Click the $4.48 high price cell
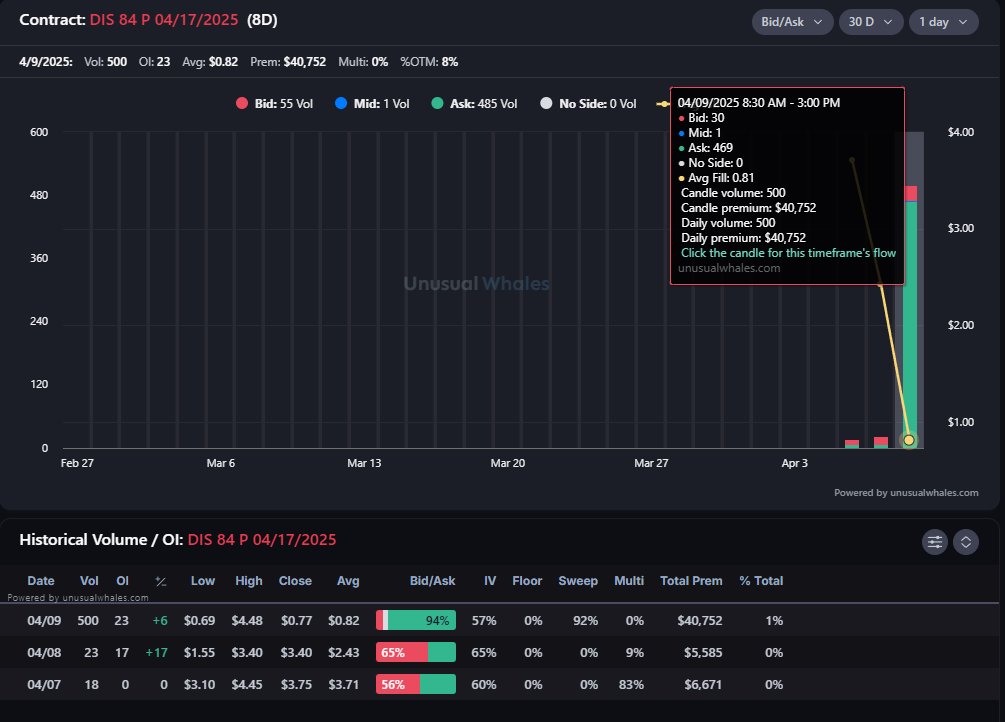This screenshot has height=722, width=1005. pos(247,621)
